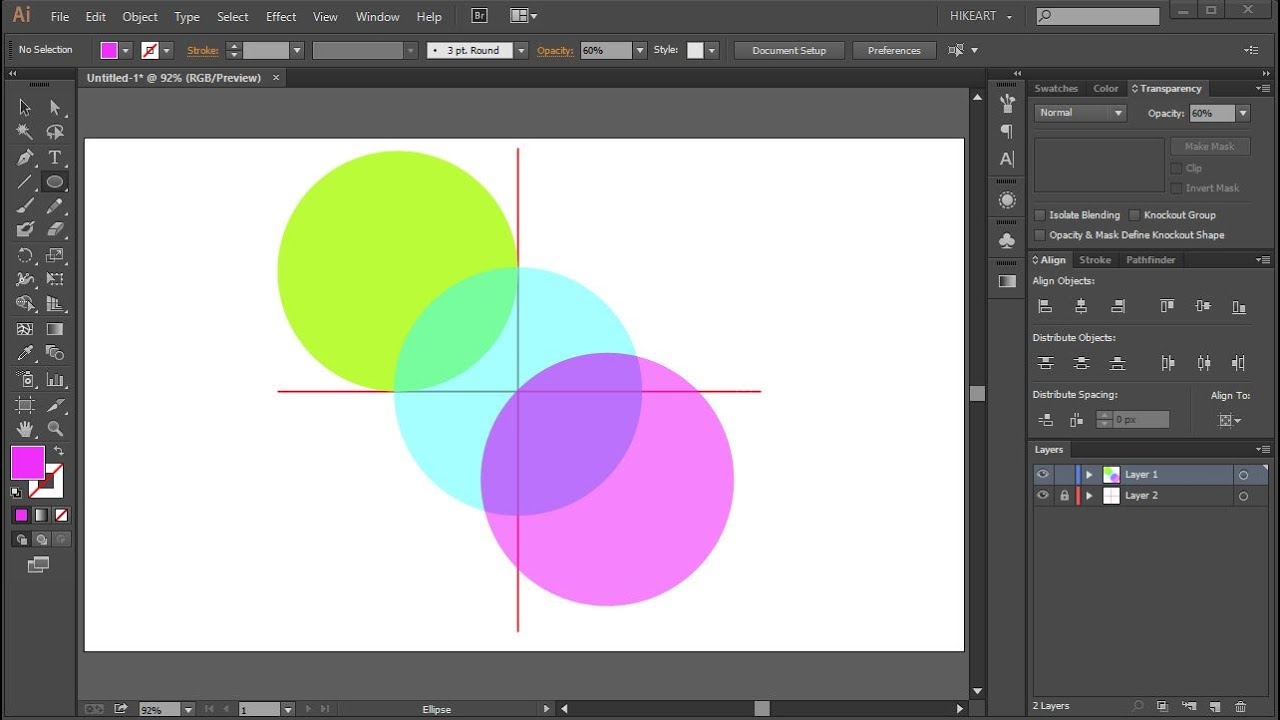Unlock Layer 2 via lock icon
Screen dimensions: 1280x720
click(x=1064, y=496)
